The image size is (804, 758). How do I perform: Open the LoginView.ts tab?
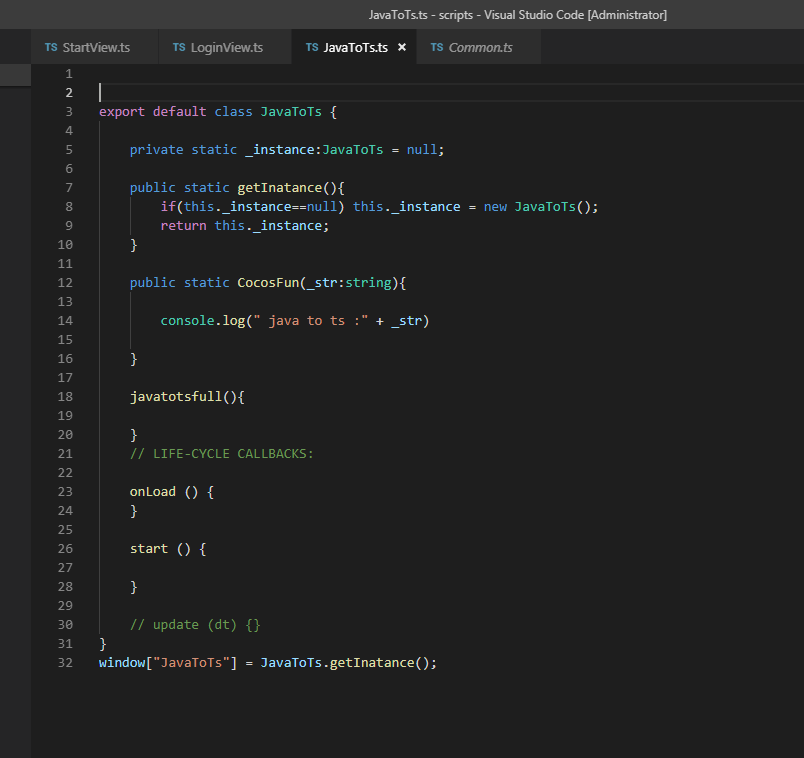(x=226, y=47)
